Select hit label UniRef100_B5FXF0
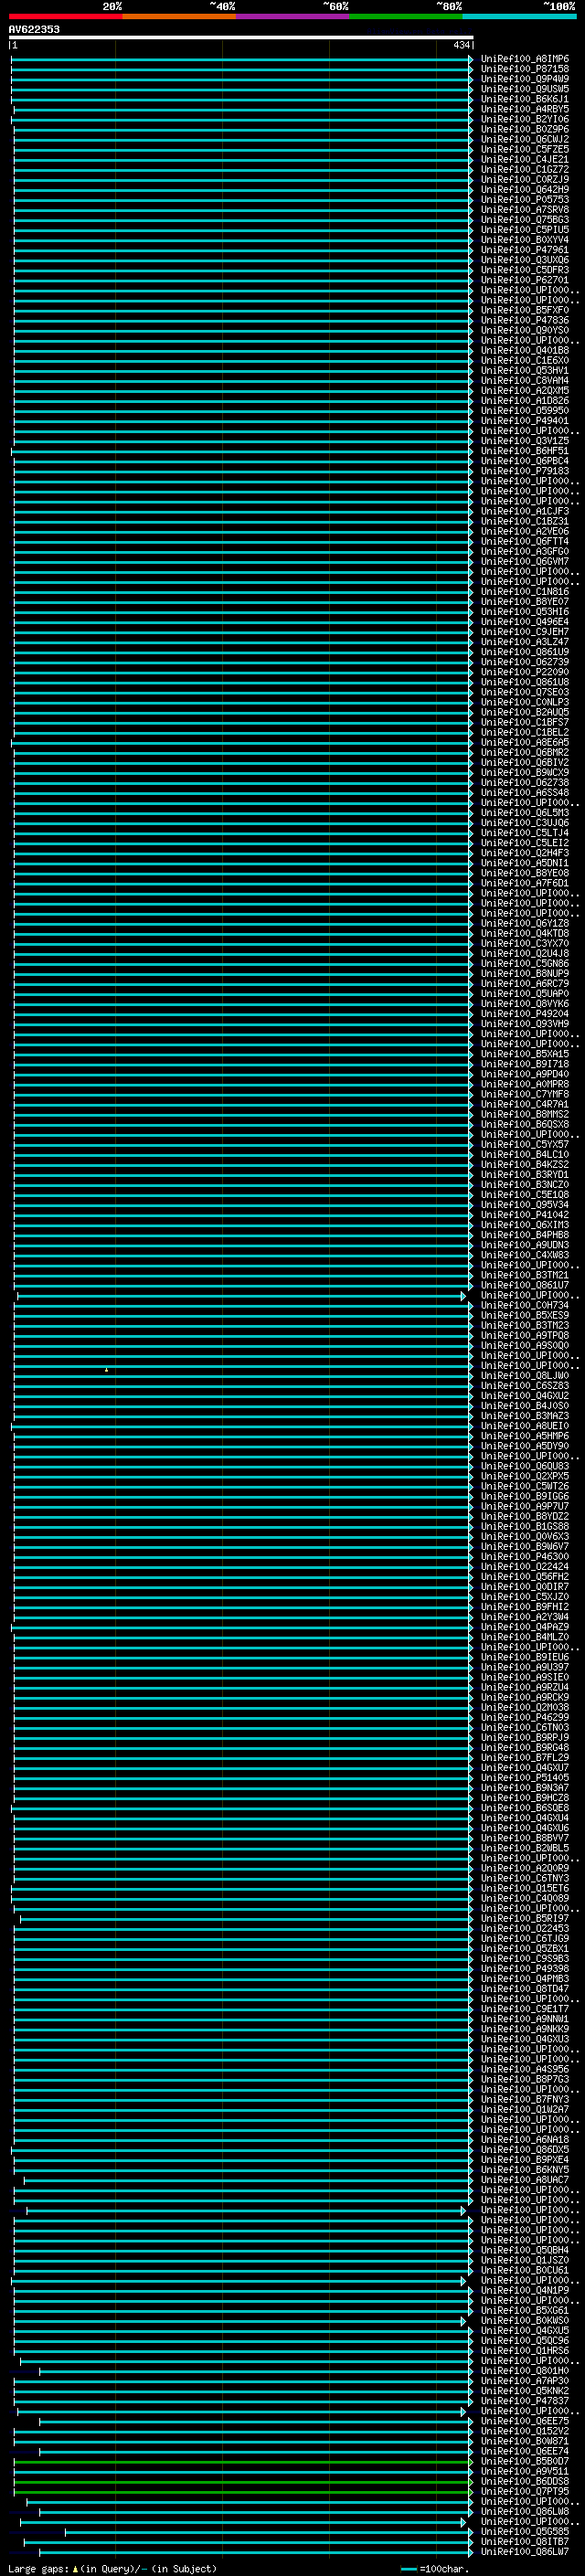The image size is (585, 2576). (x=524, y=310)
